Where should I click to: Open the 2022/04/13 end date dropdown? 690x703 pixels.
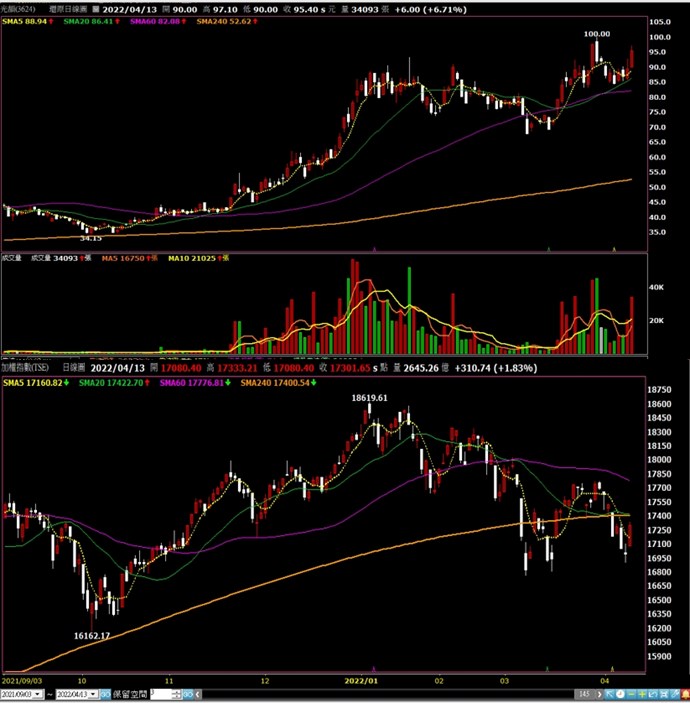[95, 693]
